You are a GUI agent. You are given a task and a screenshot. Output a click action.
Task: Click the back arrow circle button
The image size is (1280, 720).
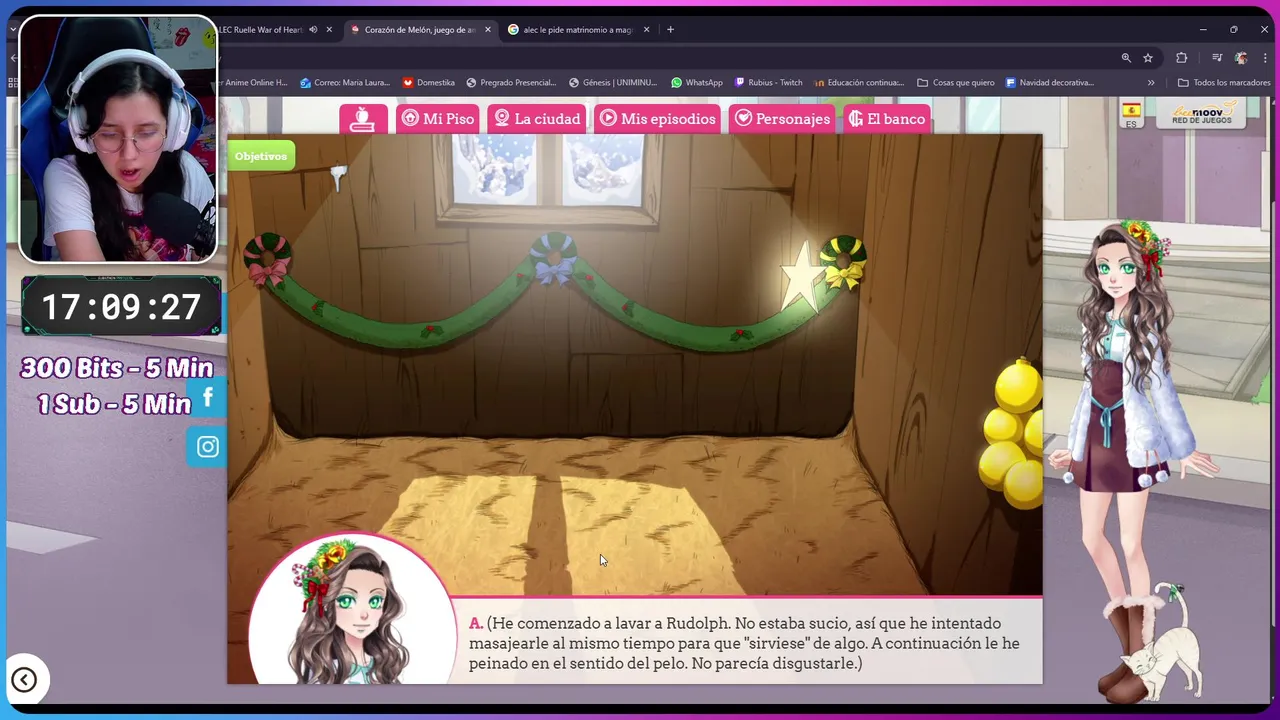(24, 681)
